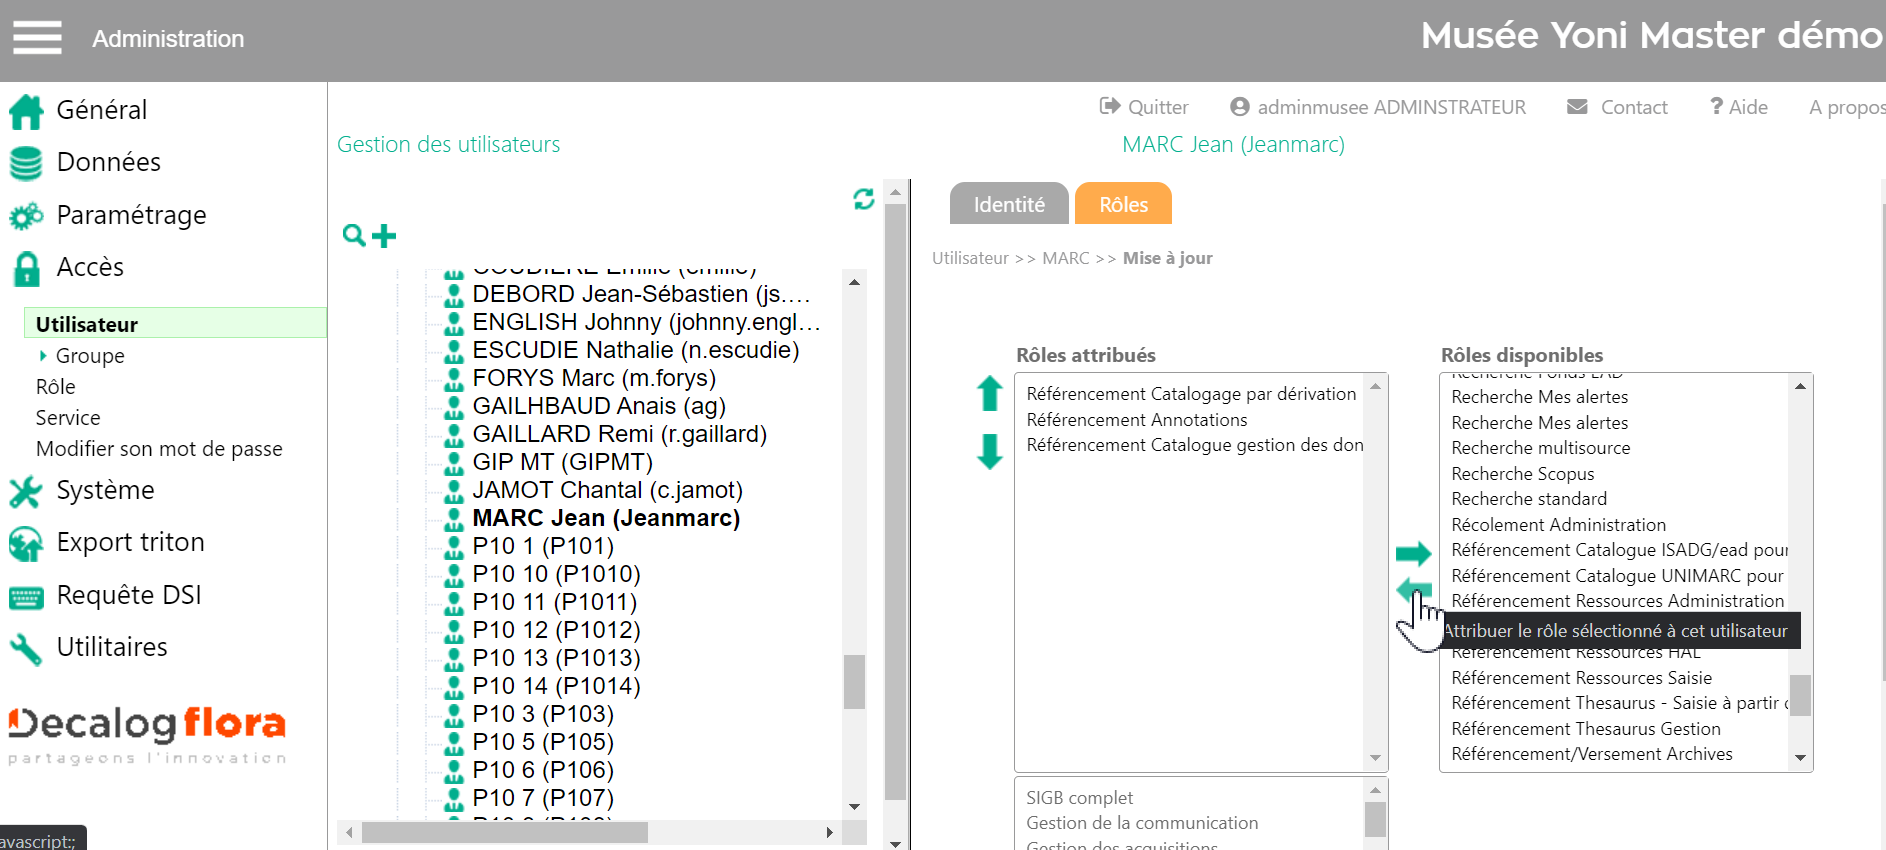This screenshot has height=850, width=1886.
Task: Click the search users magnifier icon
Action: click(x=353, y=236)
